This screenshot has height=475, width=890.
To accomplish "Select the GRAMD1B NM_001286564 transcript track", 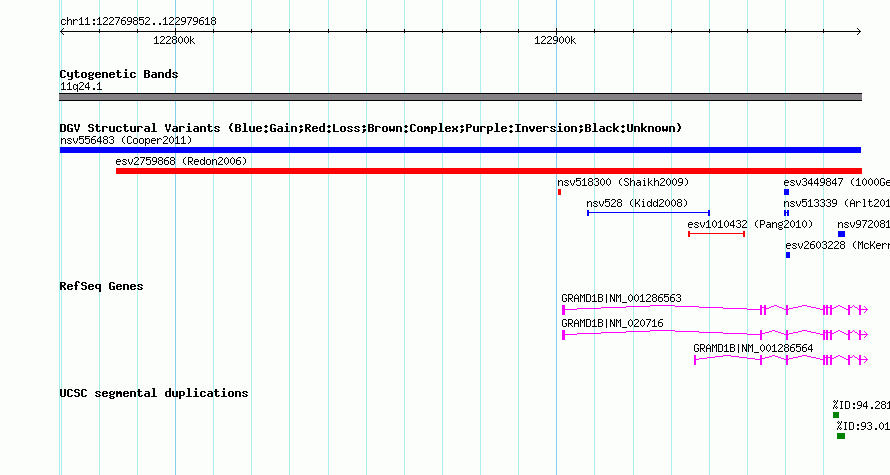I will 781,360.
